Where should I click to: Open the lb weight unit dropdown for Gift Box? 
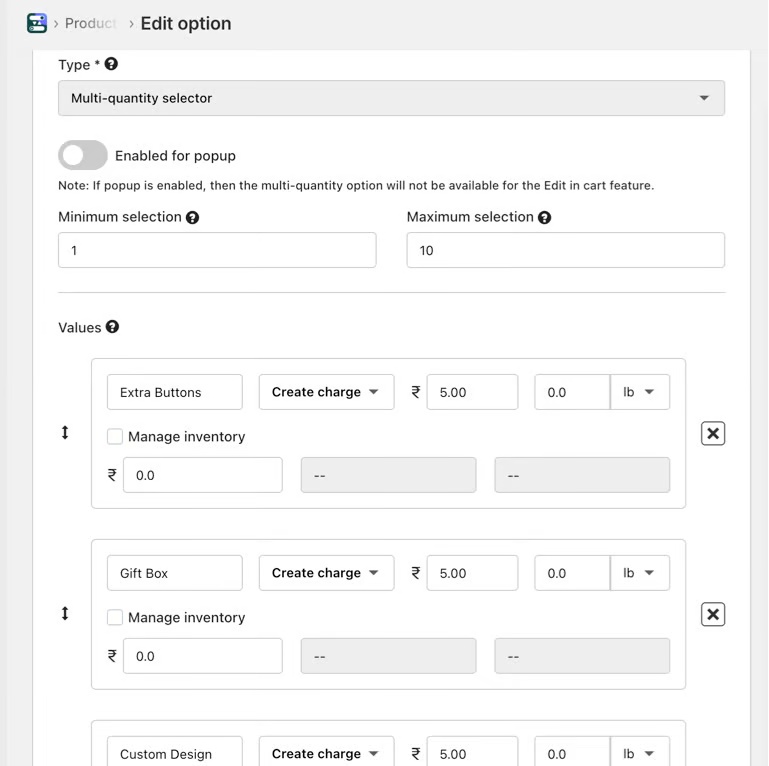tap(640, 573)
